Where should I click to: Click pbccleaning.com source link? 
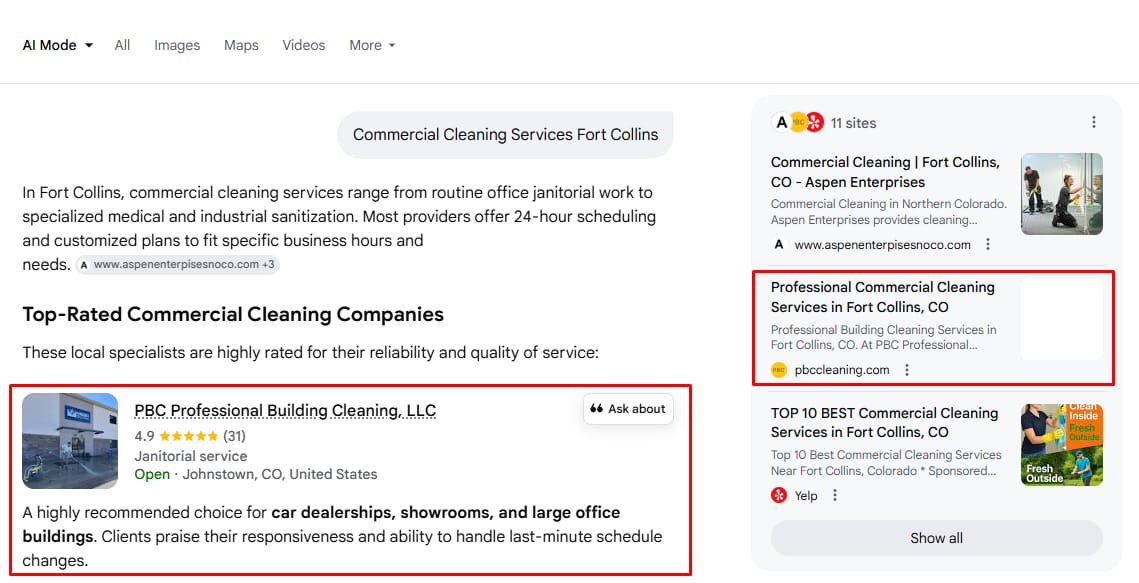[x=841, y=370]
